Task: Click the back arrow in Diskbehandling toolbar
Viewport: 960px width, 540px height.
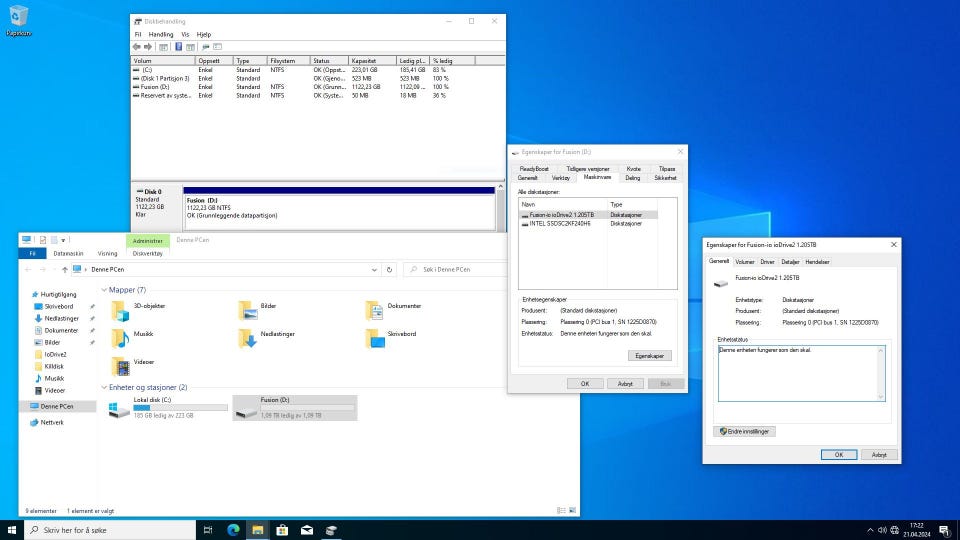Action: click(x=137, y=46)
